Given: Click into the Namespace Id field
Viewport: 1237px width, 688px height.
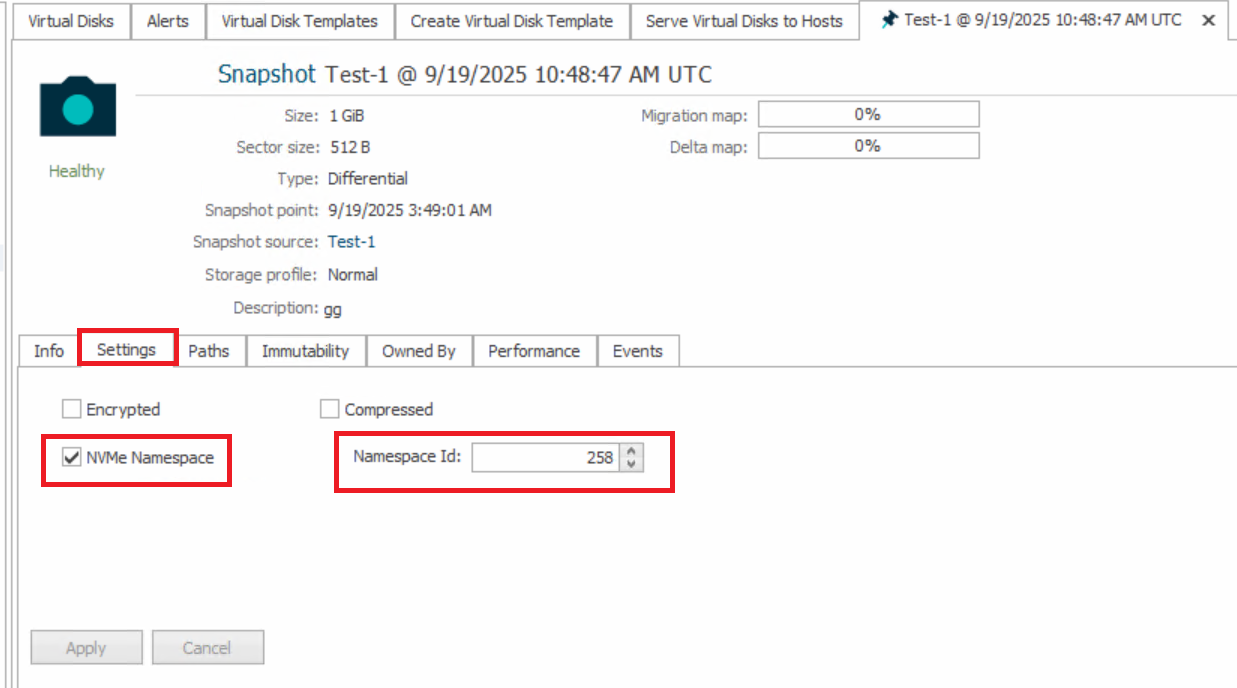Looking at the screenshot, I should [545, 458].
